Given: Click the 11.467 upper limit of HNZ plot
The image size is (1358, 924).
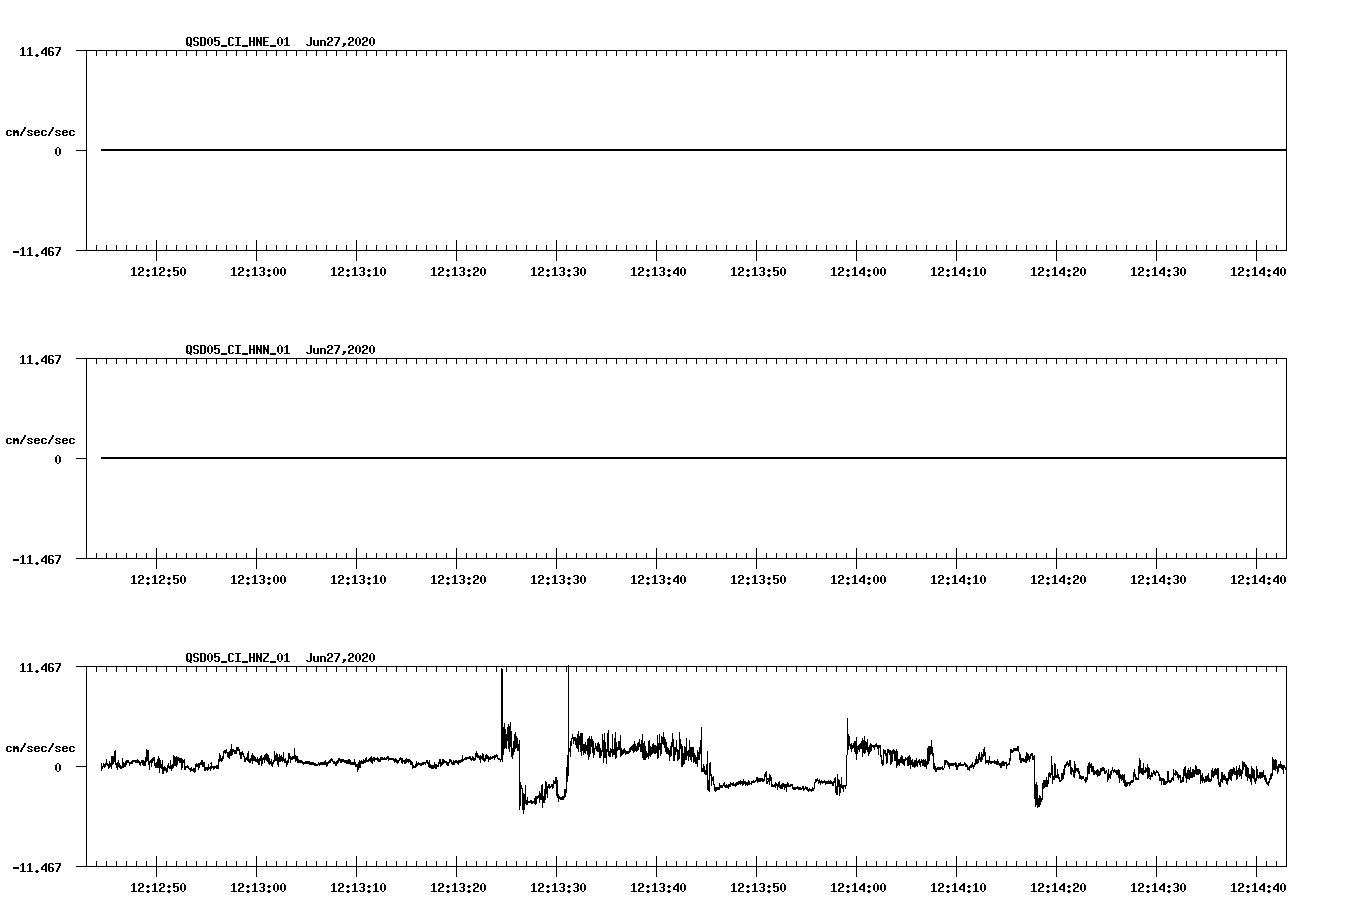Looking at the screenshot, I should coord(40,667).
